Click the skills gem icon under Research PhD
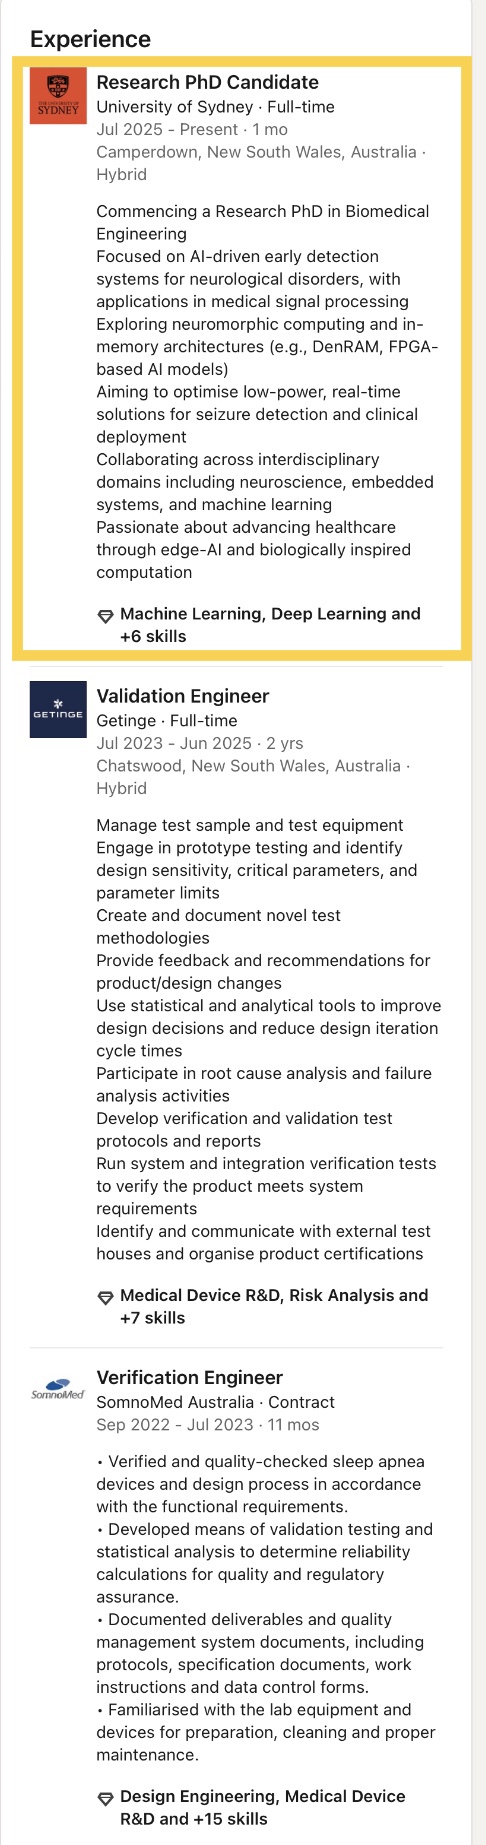 (105, 616)
